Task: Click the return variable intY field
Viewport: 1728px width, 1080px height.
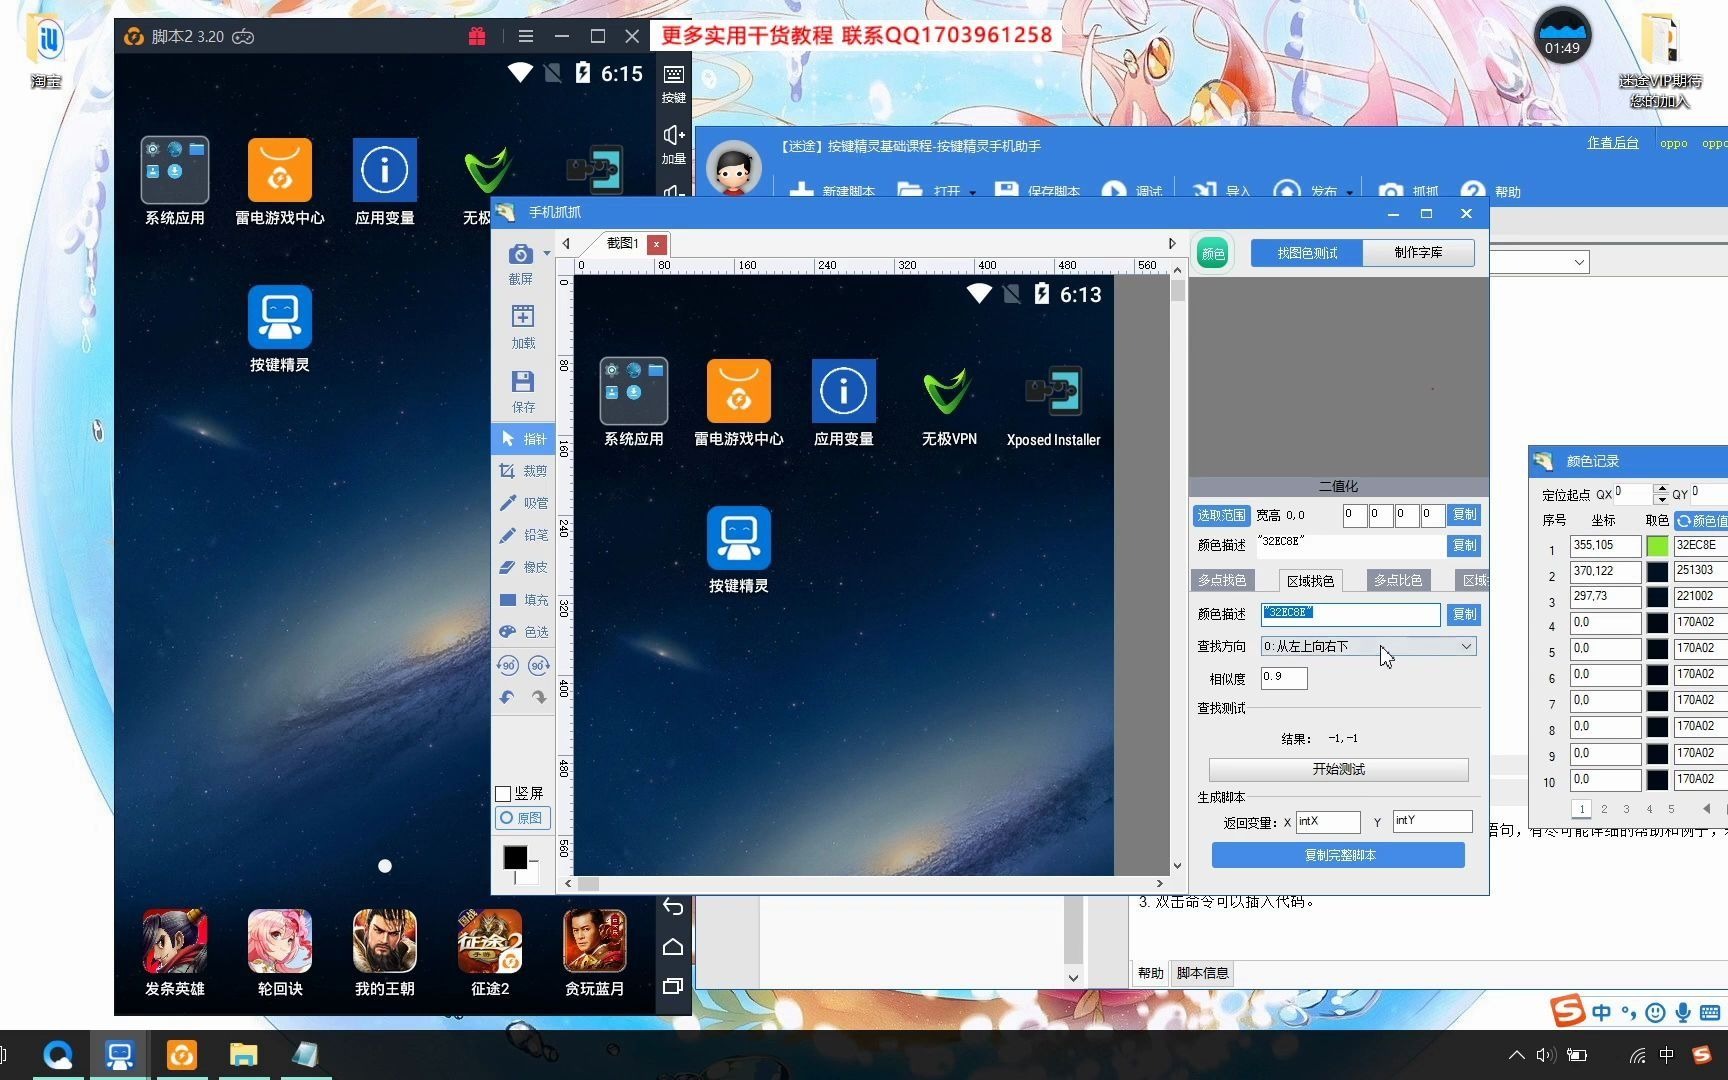Action: pyautogui.click(x=1432, y=822)
